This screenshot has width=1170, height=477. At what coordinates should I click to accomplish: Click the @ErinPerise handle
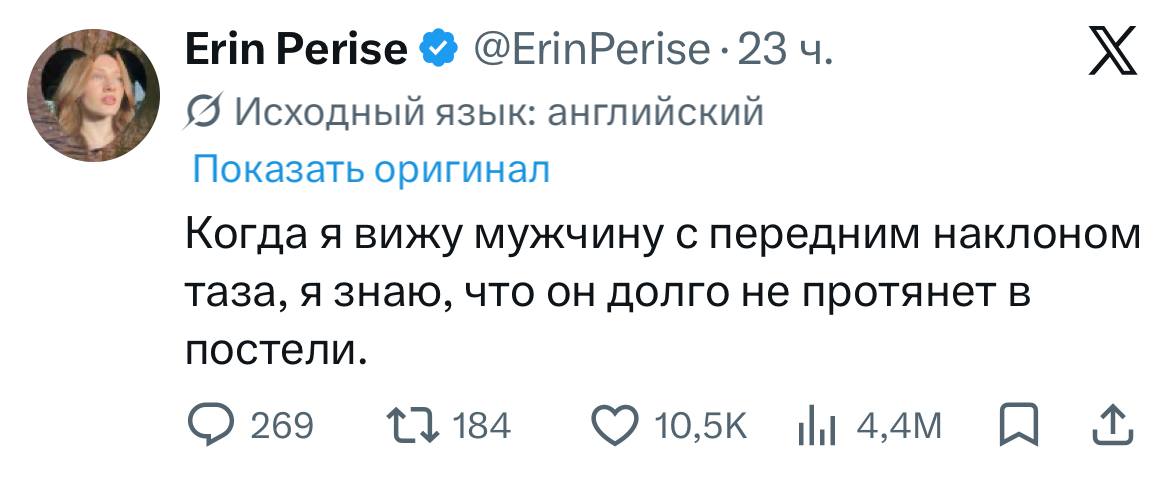pyautogui.click(x=588, y=49)
